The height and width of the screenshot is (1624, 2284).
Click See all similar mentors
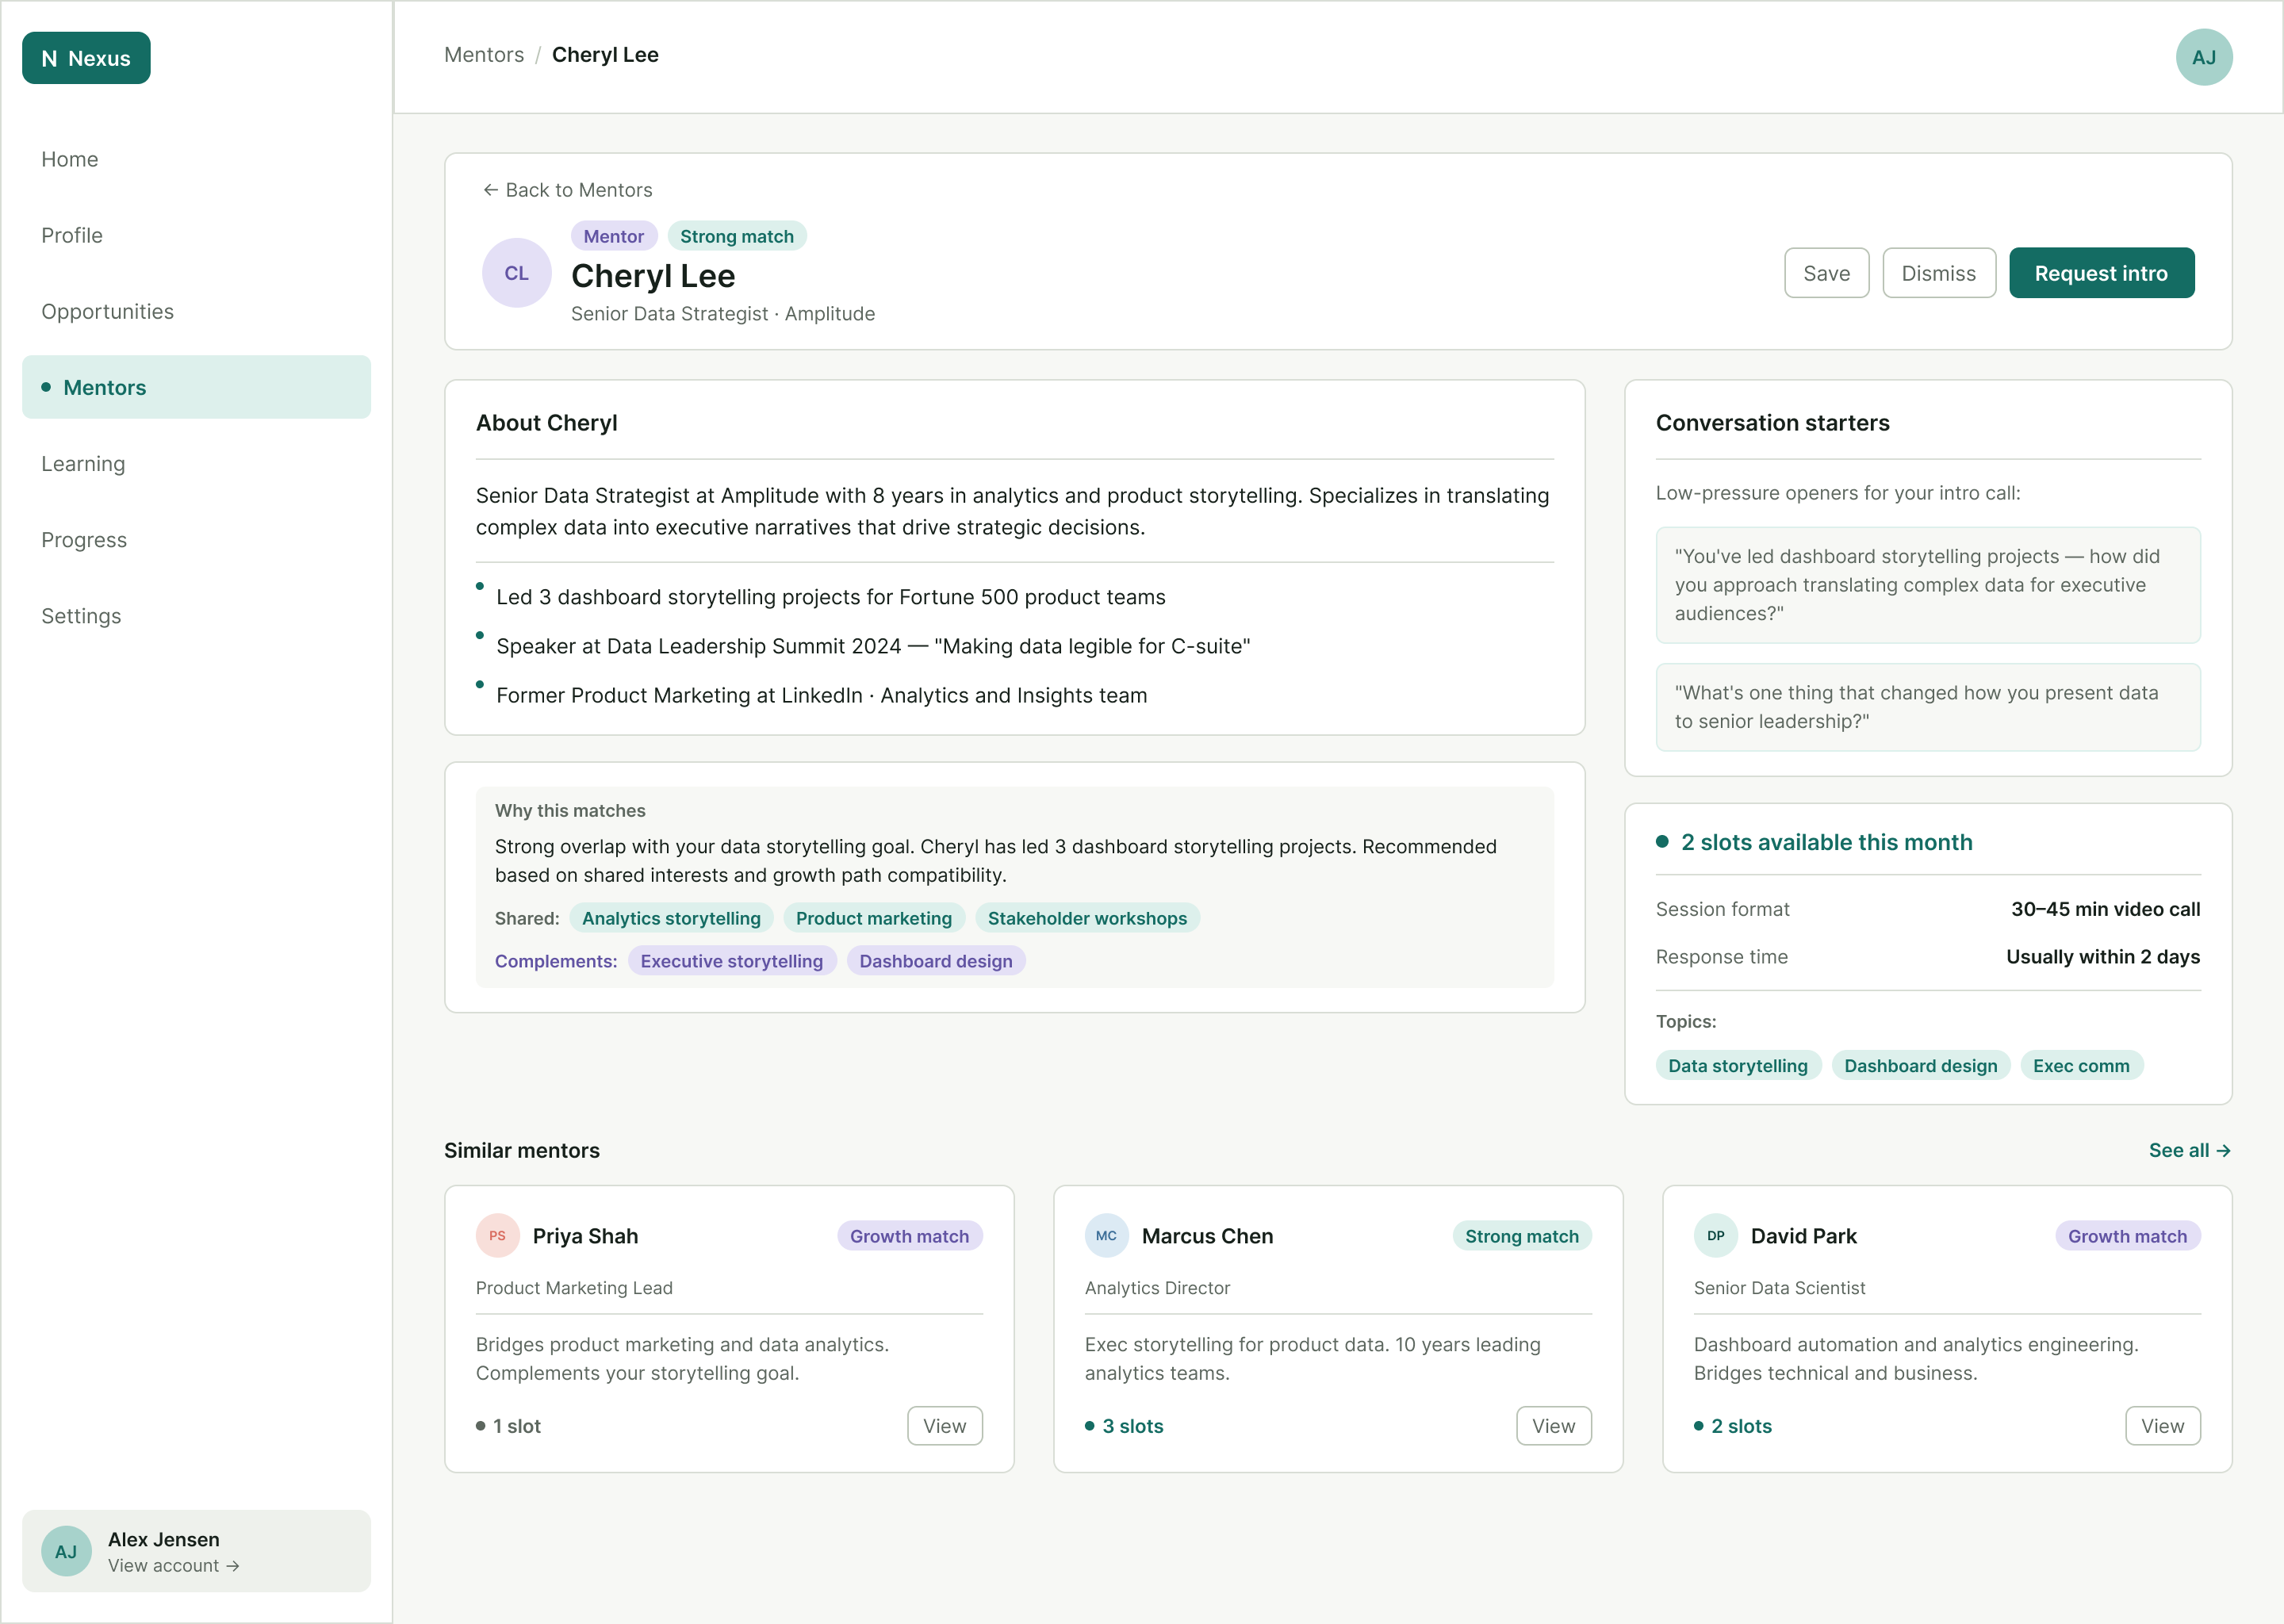tap(2189, 1150)
